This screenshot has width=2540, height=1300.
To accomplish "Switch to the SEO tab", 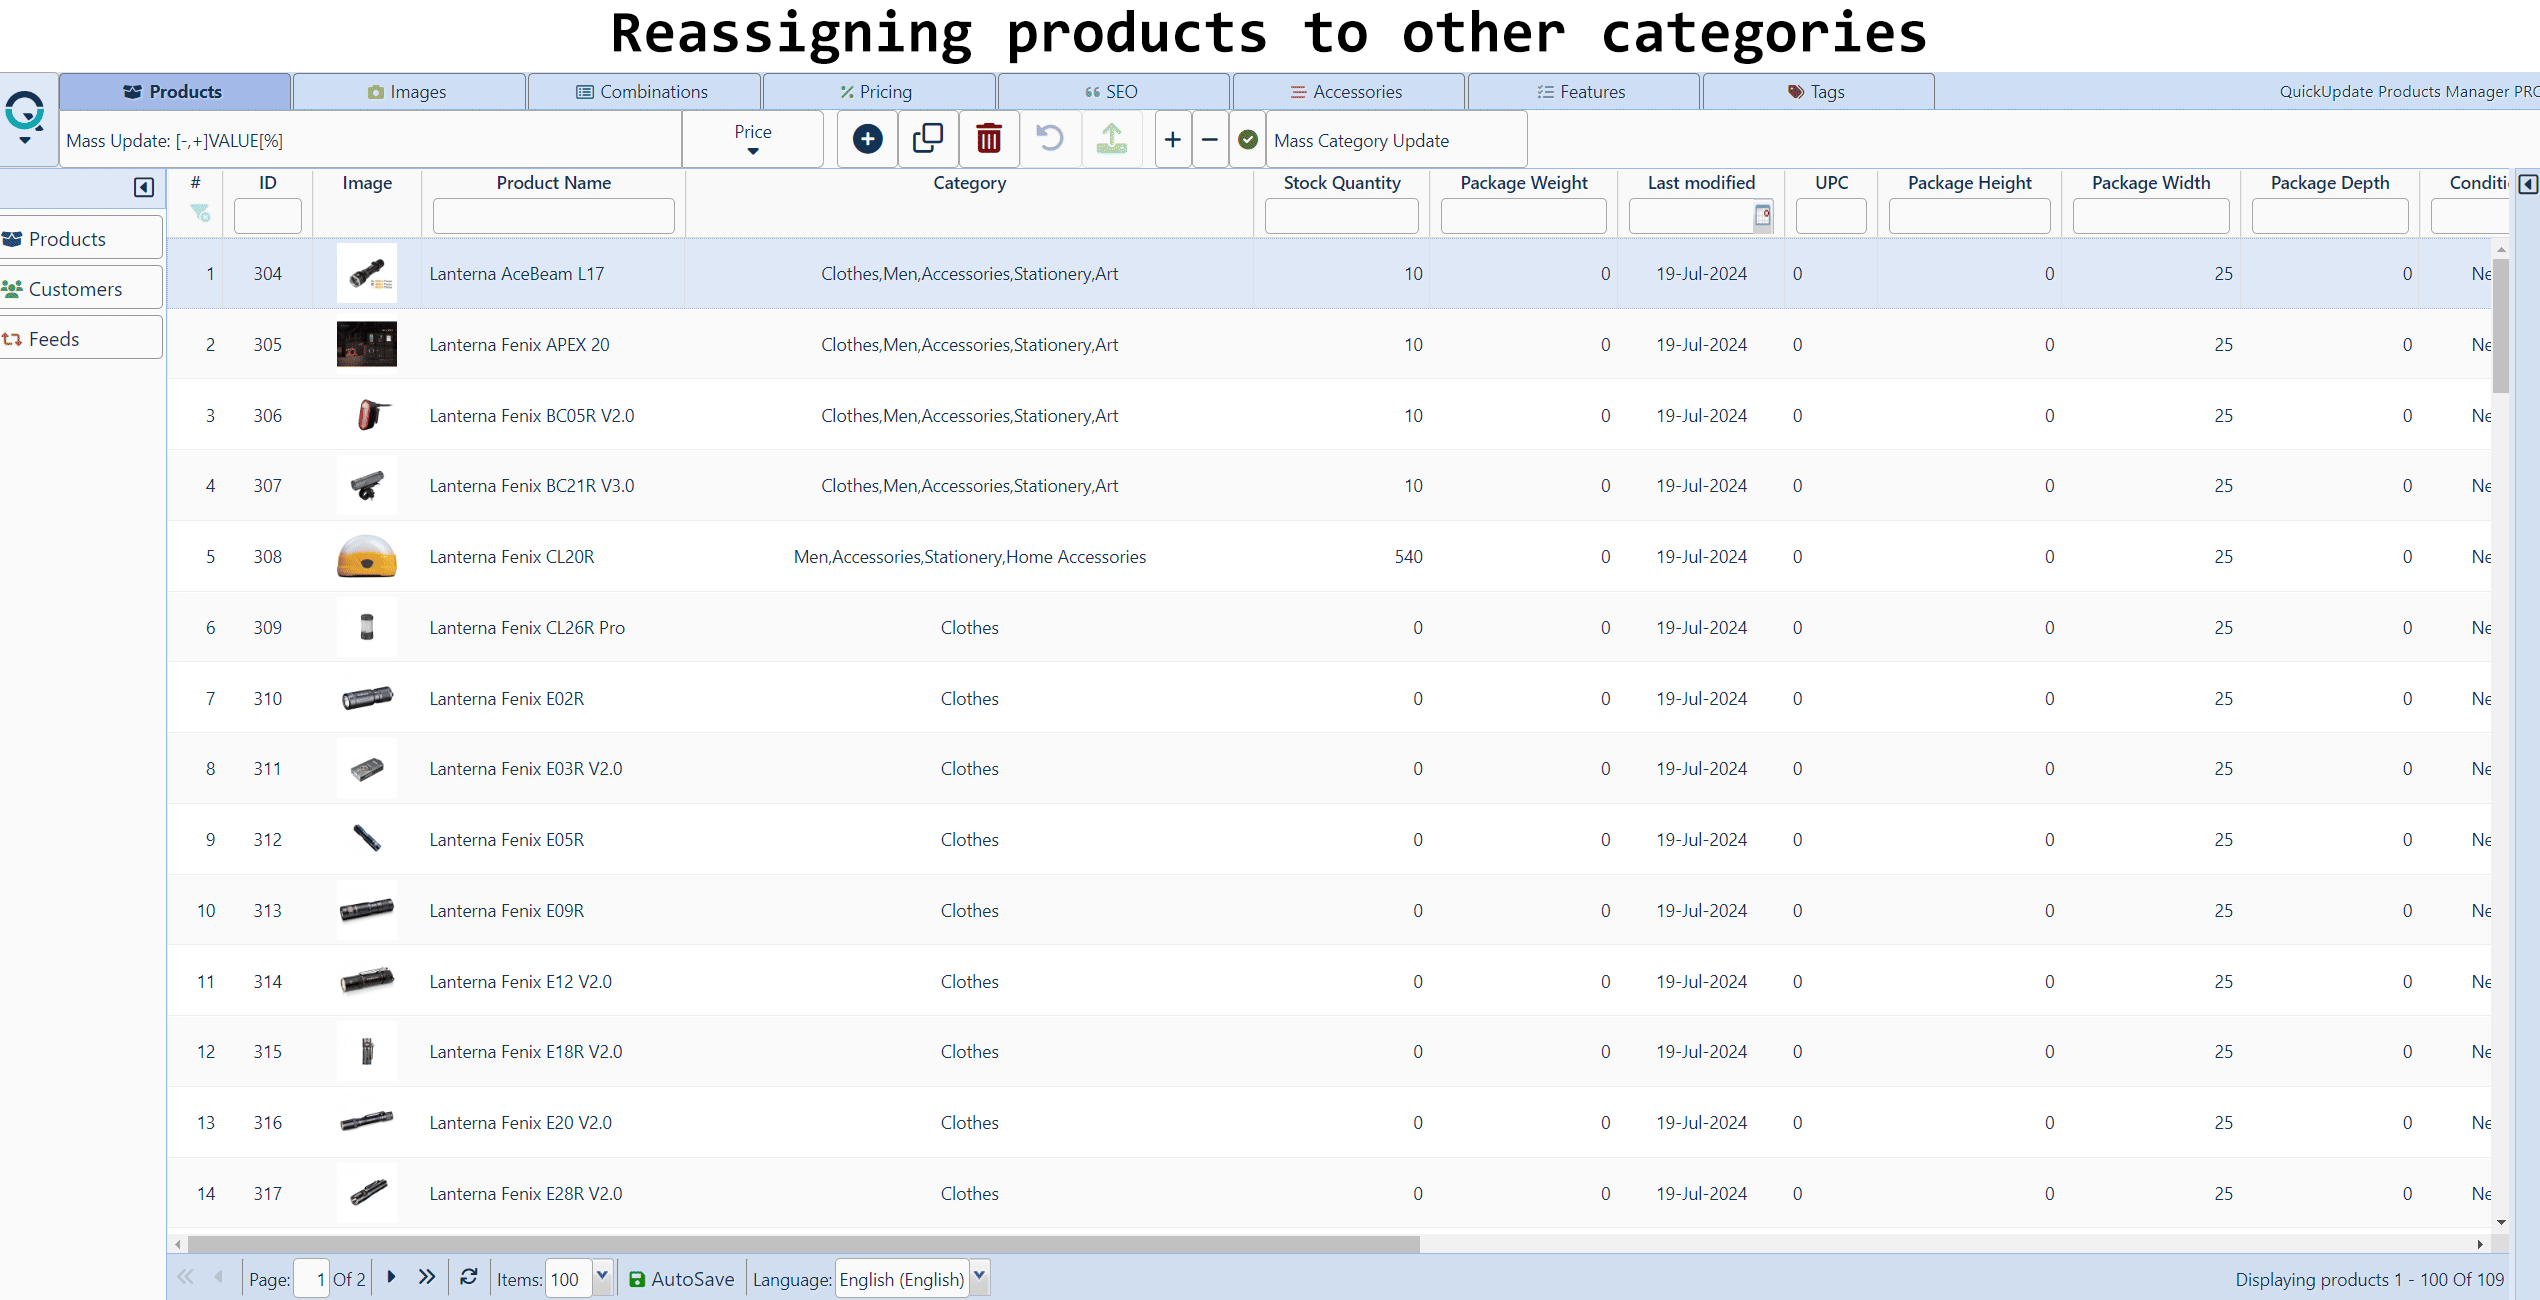I will (x=1113, y=91).
